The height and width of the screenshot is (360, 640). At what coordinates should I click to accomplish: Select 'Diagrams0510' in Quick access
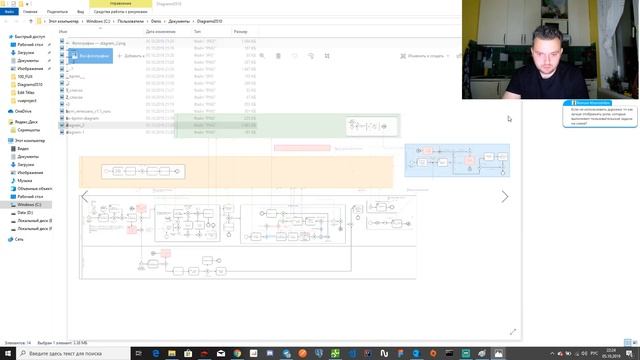click(29, 84)
